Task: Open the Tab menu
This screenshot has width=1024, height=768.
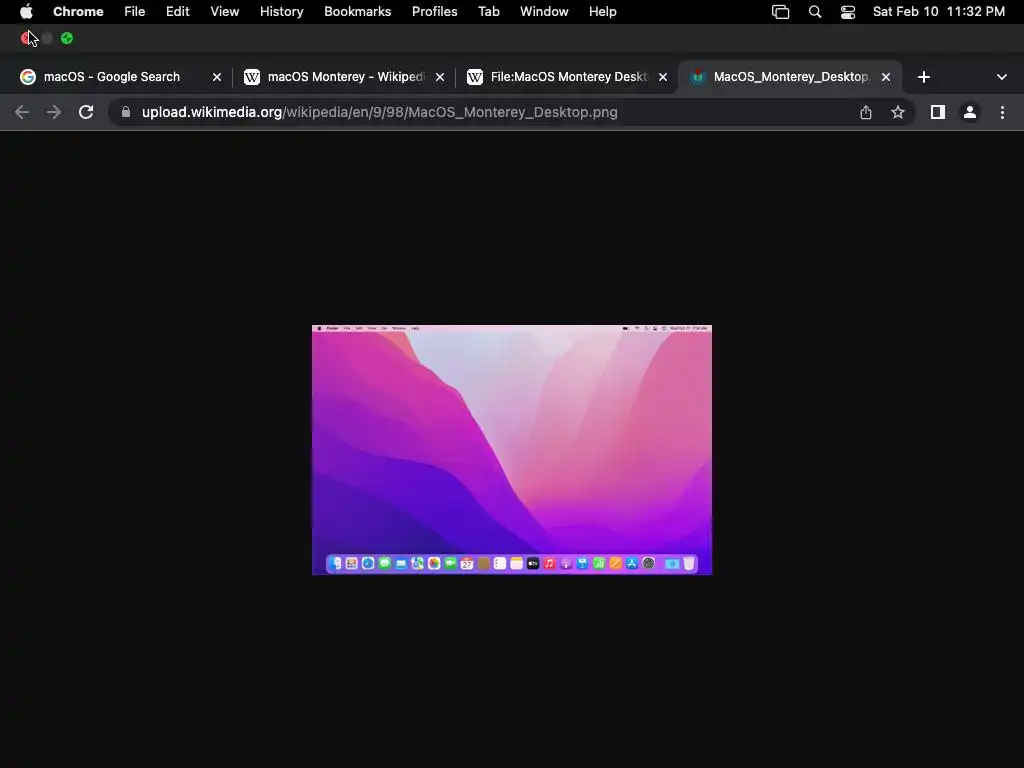Action: pyautogui.click(x=488, y=12)
